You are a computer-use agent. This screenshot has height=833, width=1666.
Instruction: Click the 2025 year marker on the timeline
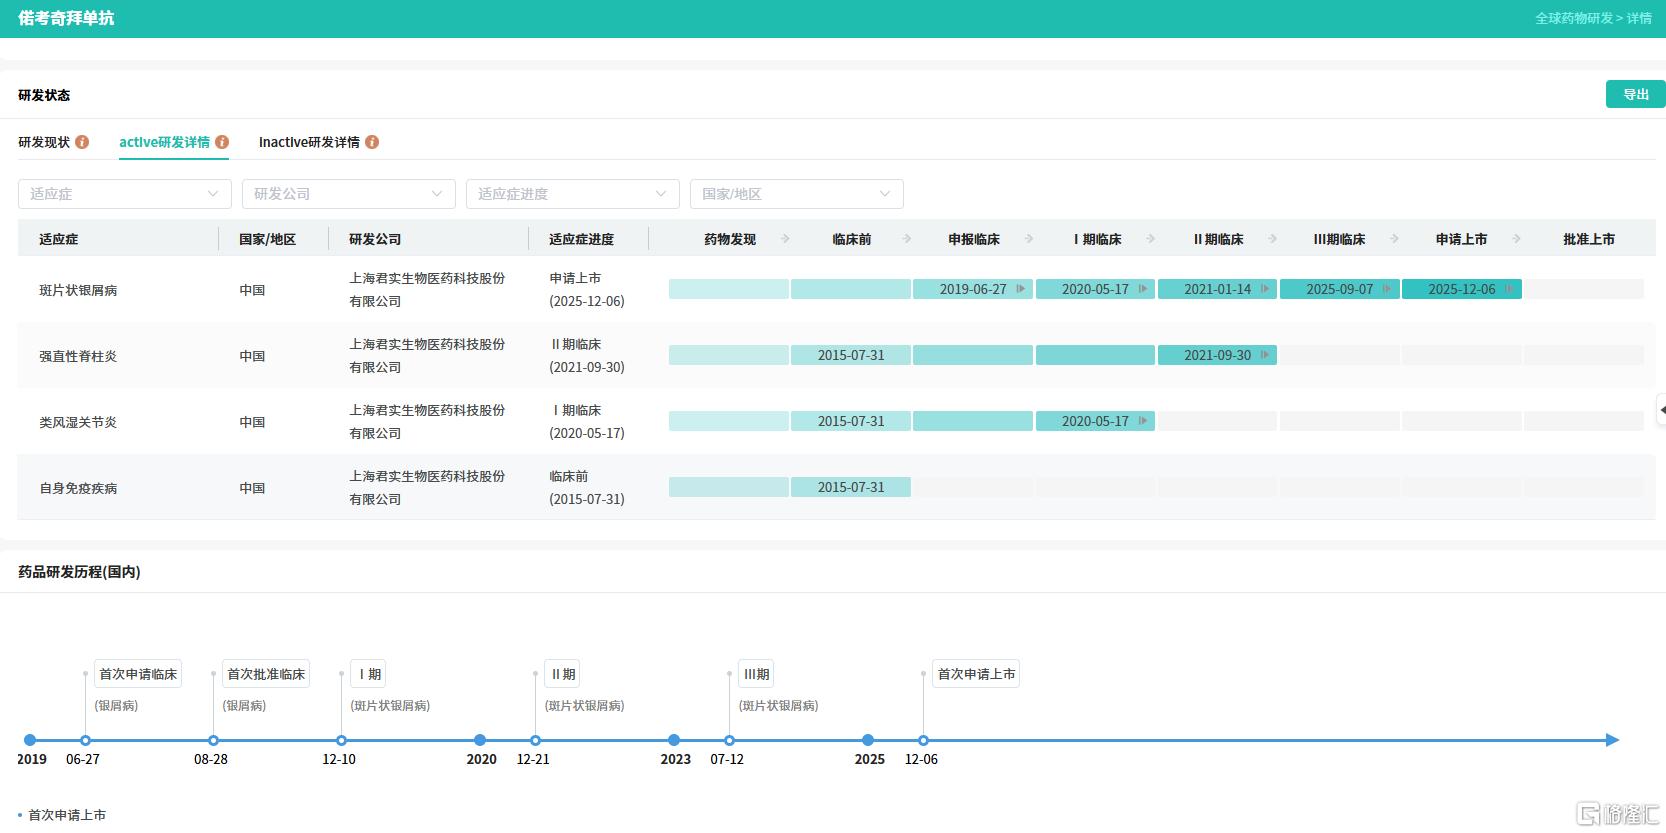click(868, 740)
